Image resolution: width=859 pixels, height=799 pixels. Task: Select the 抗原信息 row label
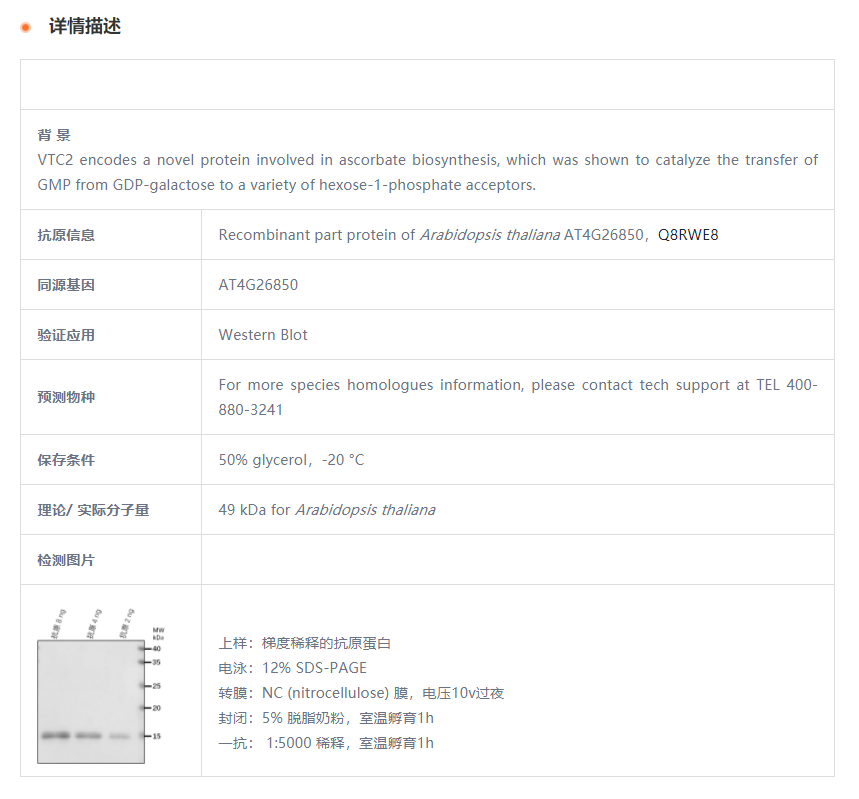[x=66, y=235]
